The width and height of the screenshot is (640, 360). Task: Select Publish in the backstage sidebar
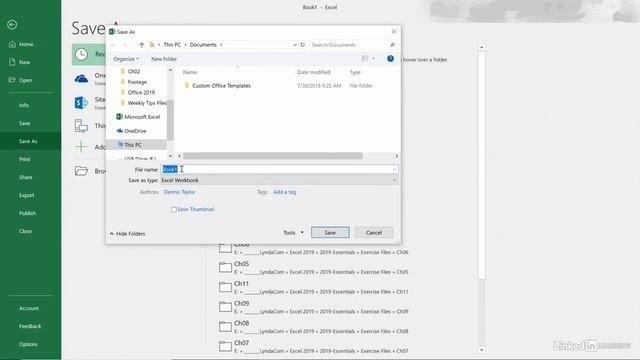(x=27, y=213)
